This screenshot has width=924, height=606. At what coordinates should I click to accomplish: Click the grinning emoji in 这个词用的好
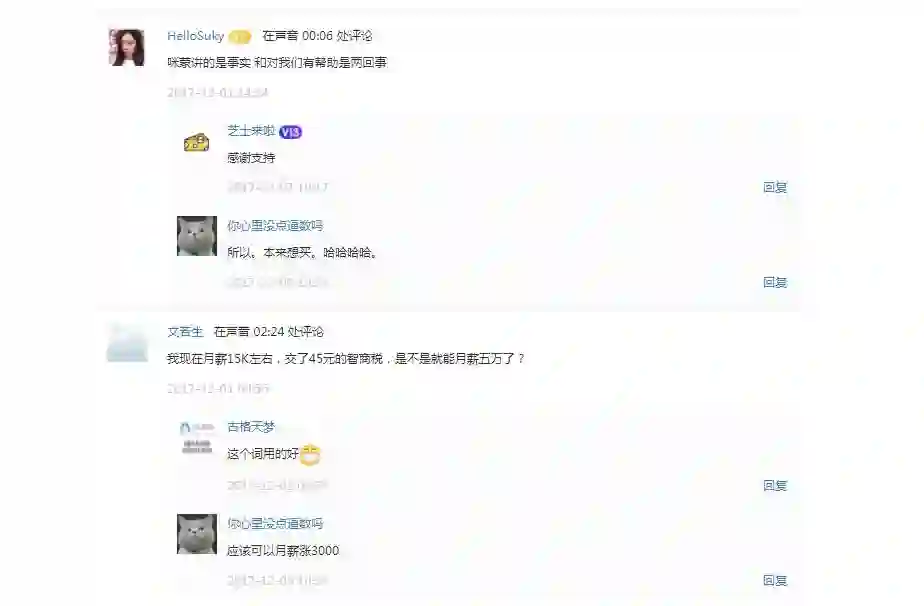click(310, 454)
